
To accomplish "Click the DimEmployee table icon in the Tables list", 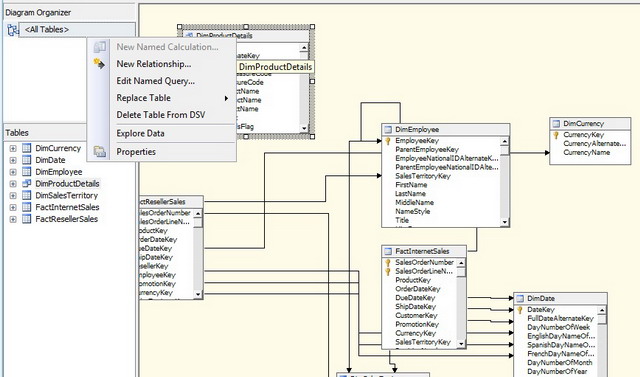I will 27,172.
